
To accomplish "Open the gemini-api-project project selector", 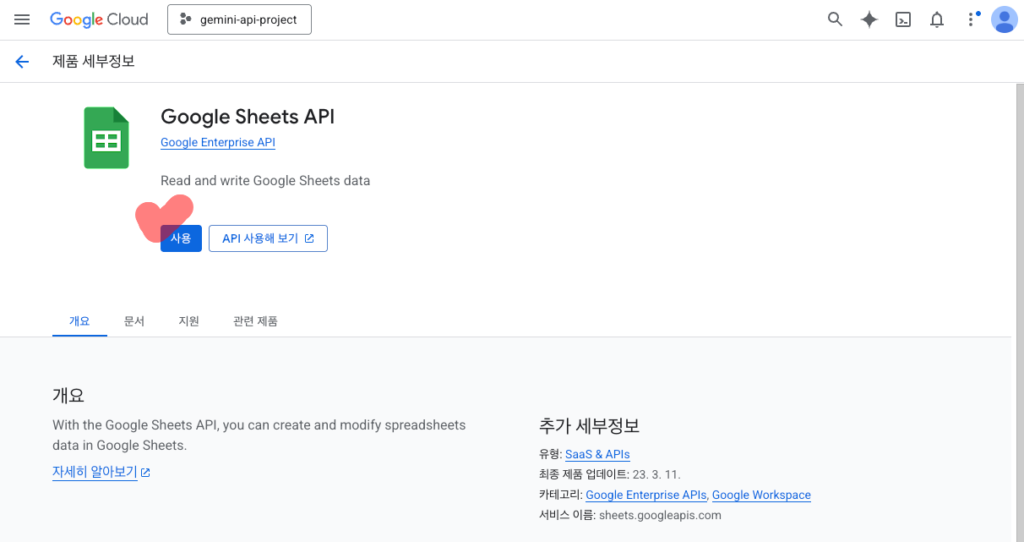I will coord(239,20).
